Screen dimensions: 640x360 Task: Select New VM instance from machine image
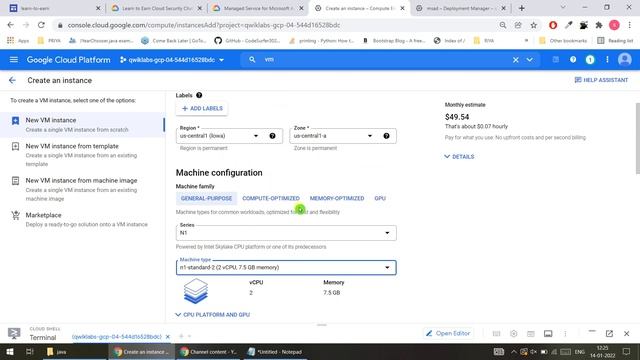click(83, 189)
